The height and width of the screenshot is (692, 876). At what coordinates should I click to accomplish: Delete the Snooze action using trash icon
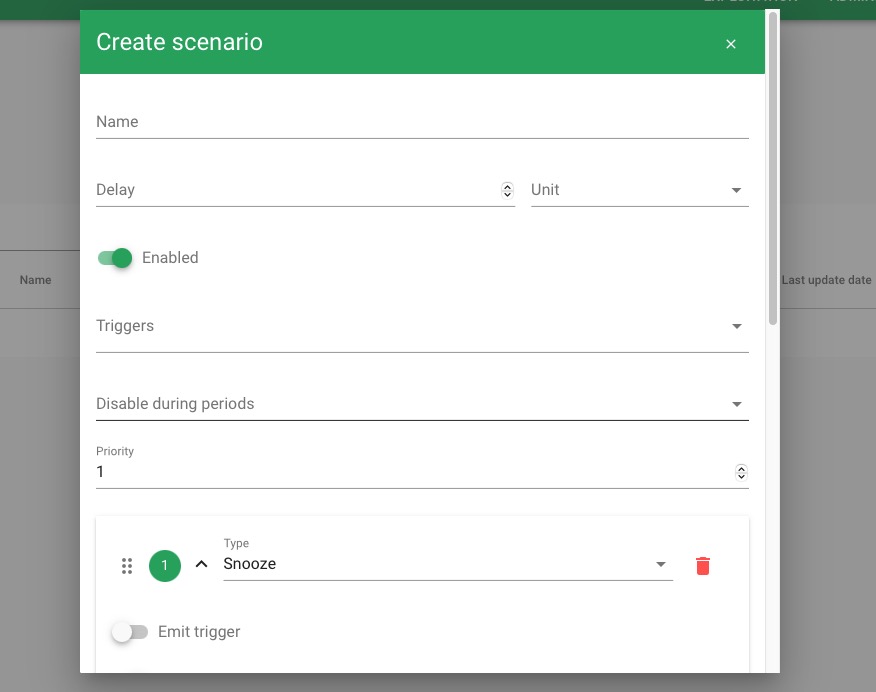click(x=703, y=565)
